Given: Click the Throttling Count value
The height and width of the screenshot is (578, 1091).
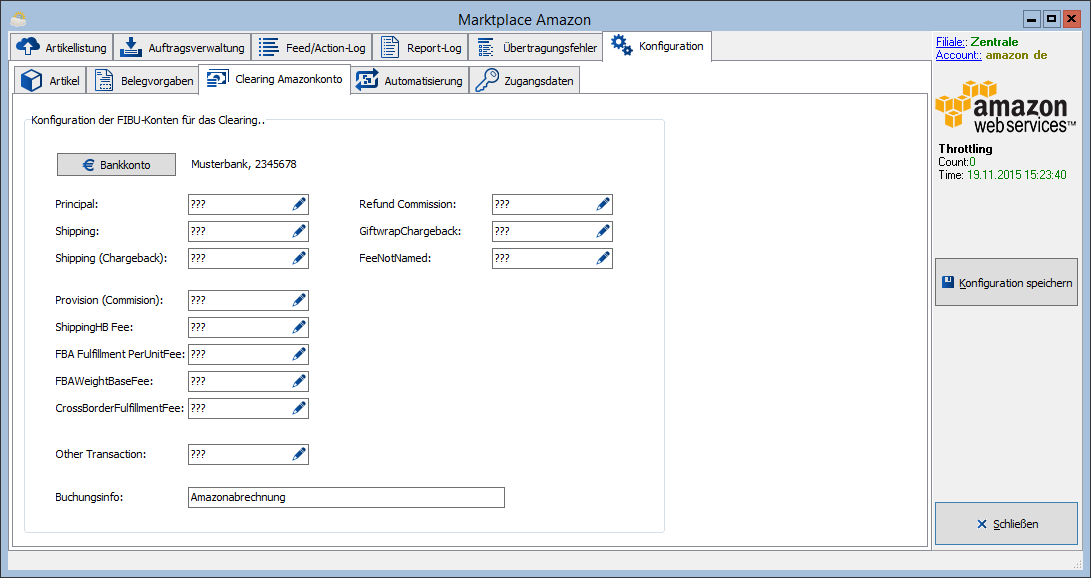Looking at the screenshot, I should pyautogui.click(x=973, y=162).
